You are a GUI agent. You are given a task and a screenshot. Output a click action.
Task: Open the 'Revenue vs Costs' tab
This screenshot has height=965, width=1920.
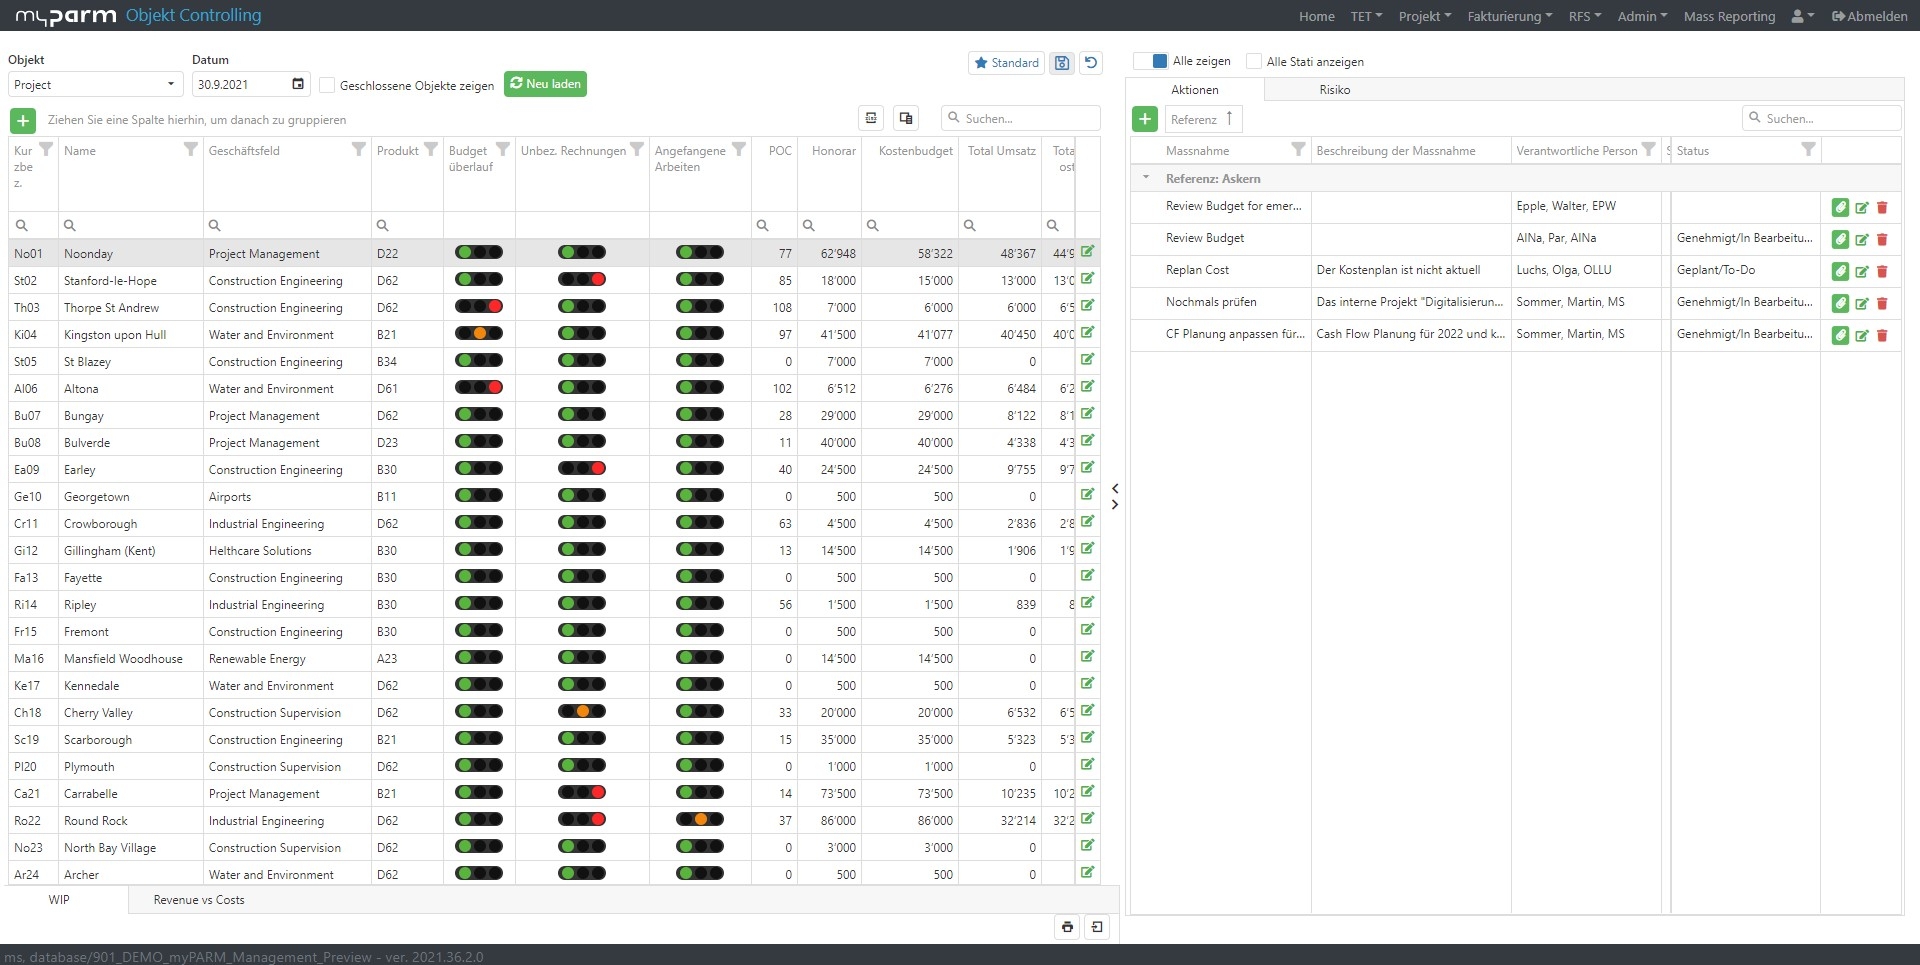(199, 900)
